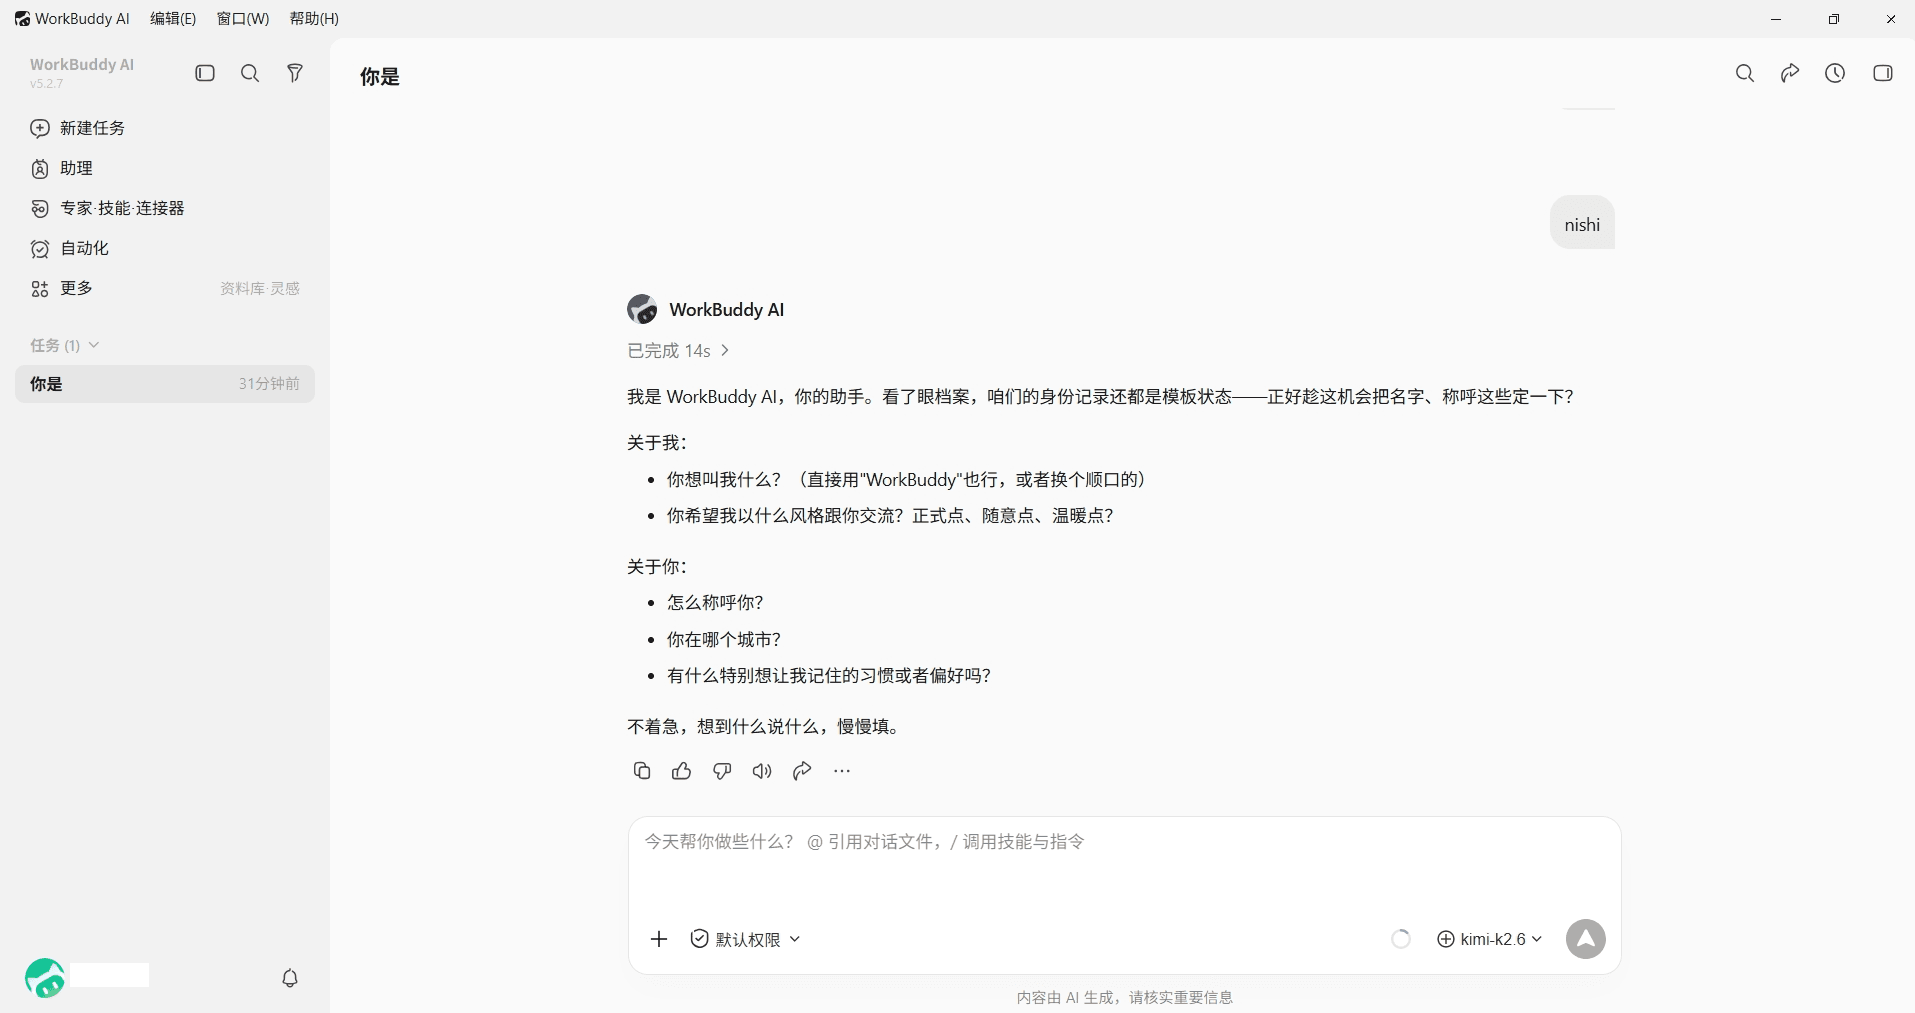This screenshot has width=1915, height=1013.
Task: Add an attachment with the plus icon
Action: click(x=659, y=939)
